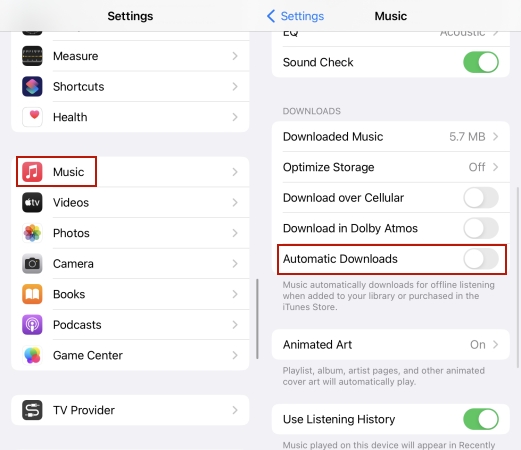Image resolution: width=521 pixels, height=450 pixels.
Task: Expand Optimize Storage chevron showing Off
Action: (496, 167)
